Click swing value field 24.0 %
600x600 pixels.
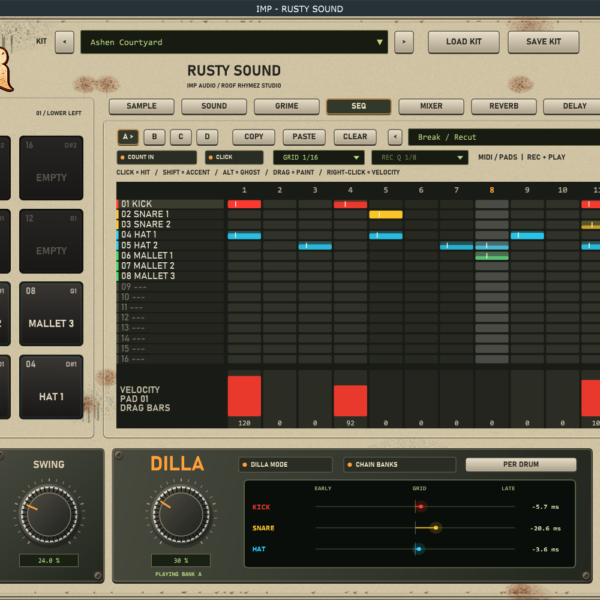tap(49, 561)
